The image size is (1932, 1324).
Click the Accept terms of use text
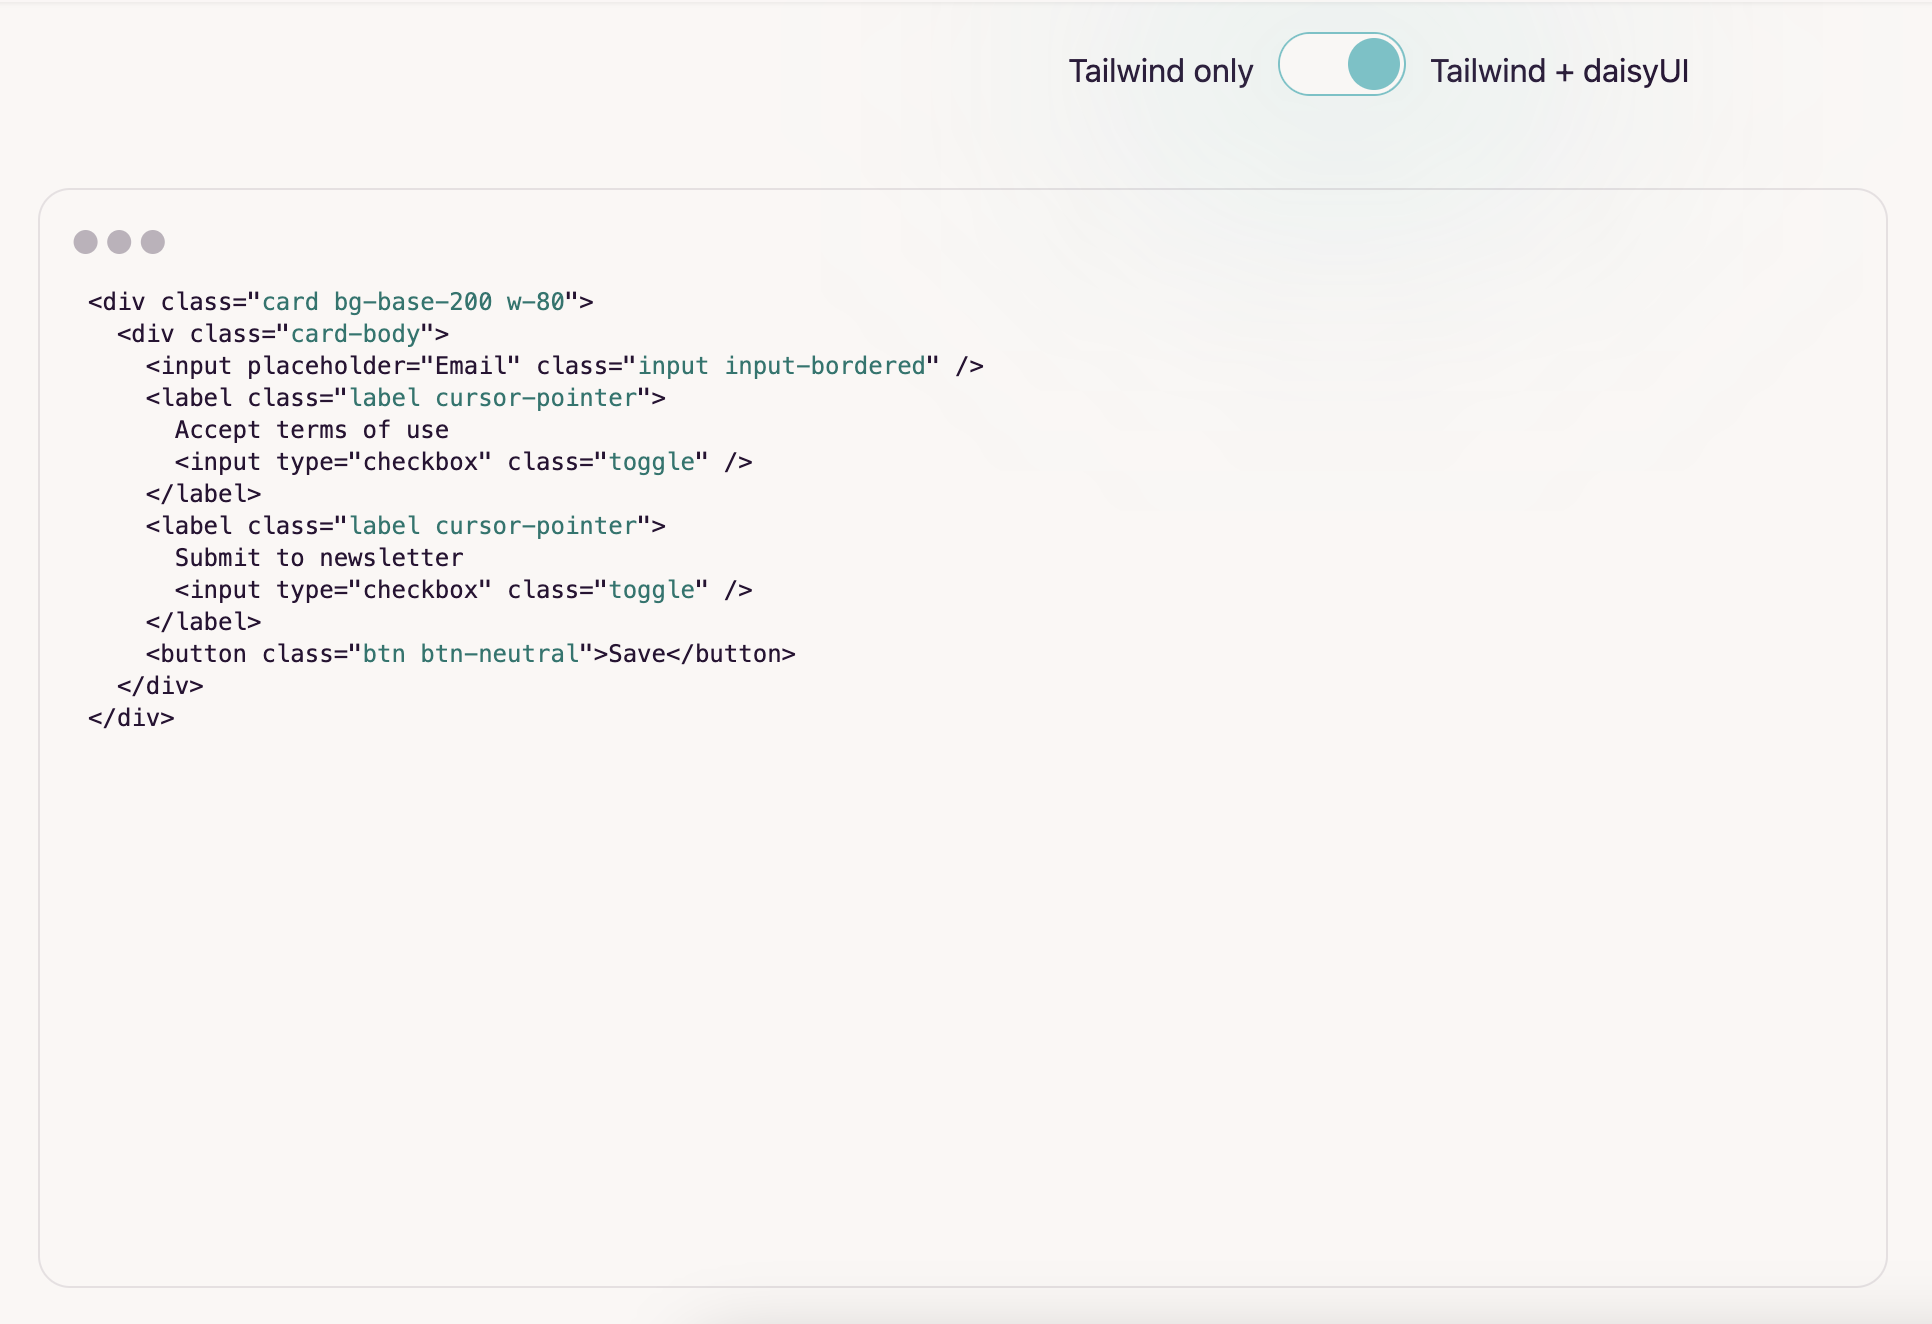click(311, 429)
